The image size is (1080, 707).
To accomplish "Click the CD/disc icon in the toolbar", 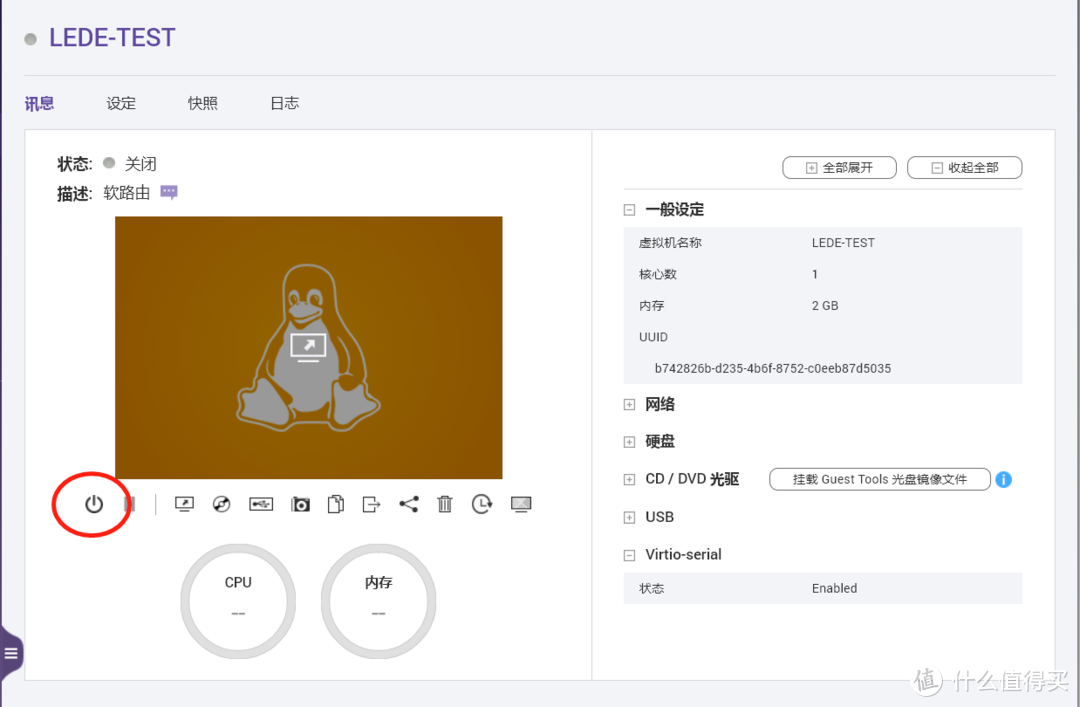I will 221,504.
